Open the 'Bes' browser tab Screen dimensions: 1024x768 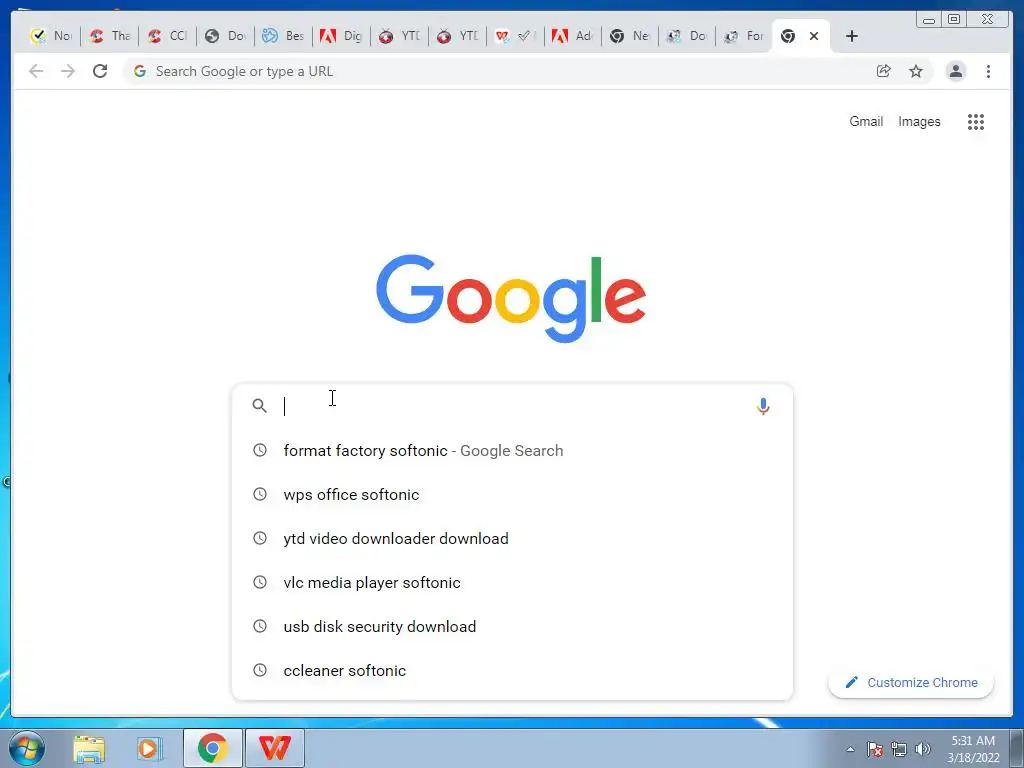point(283,36)
